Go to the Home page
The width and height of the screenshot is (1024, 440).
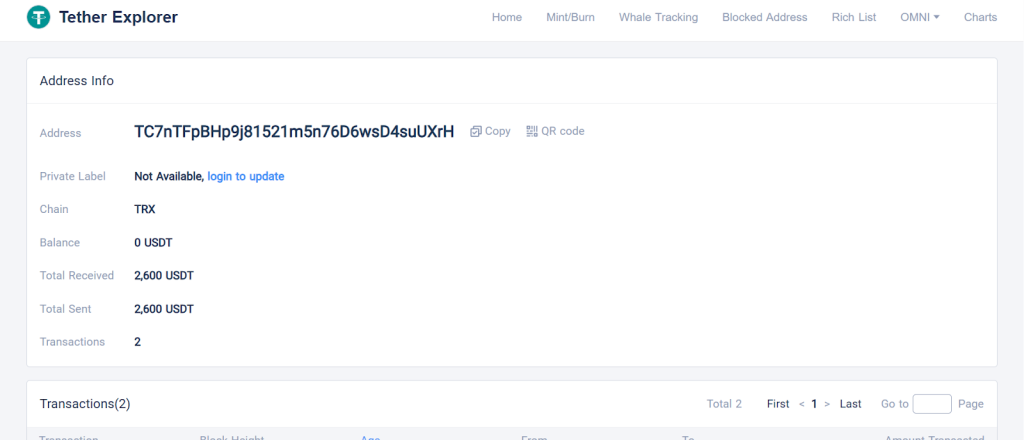tap(507, 18)
